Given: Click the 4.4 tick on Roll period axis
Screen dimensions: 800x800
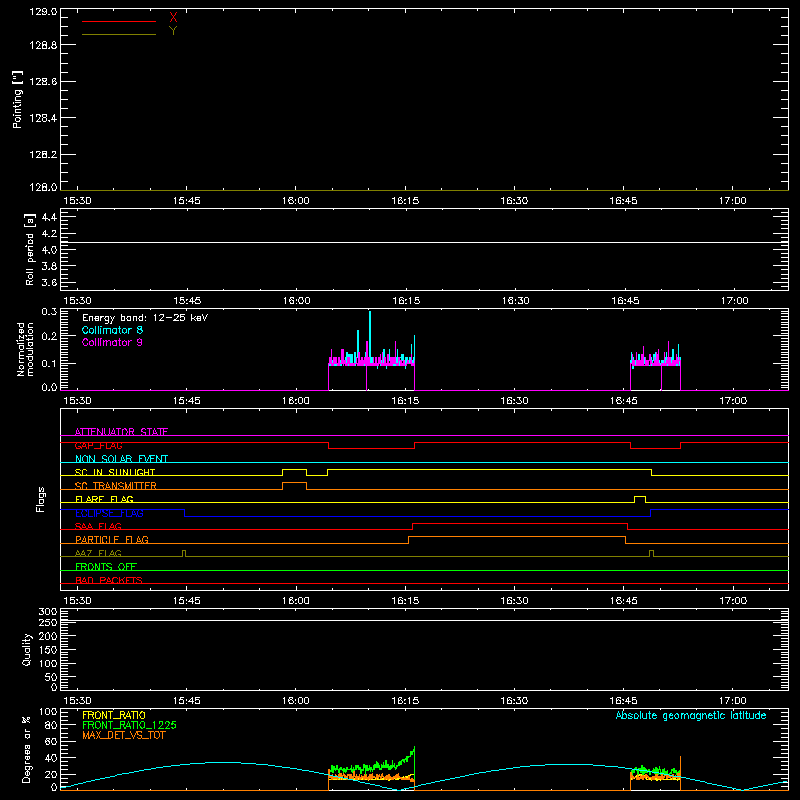Looking at the screenshot, I should (49, 217).
